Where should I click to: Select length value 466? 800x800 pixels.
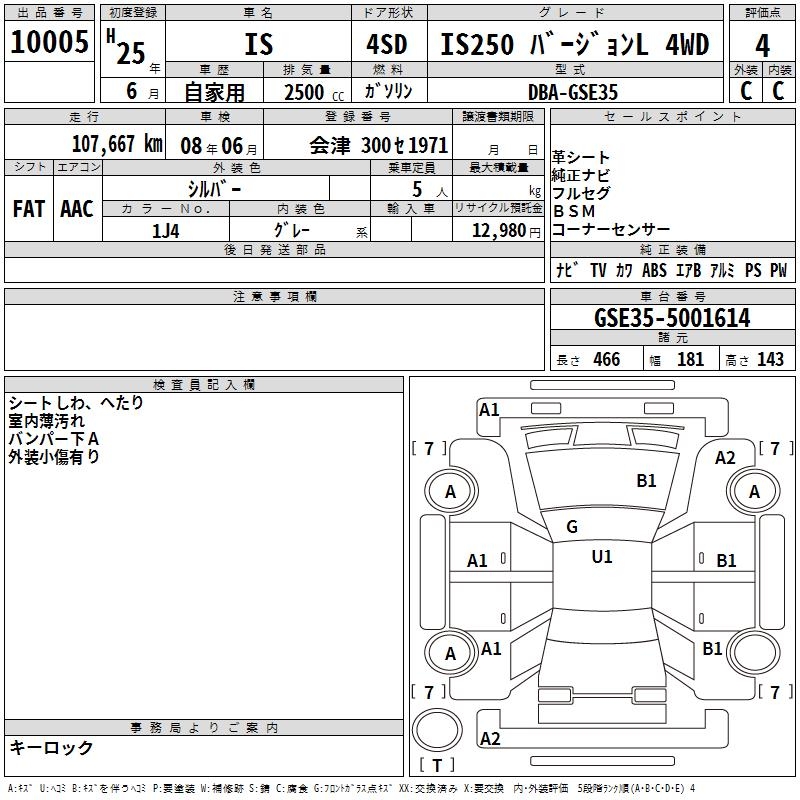(606, 359)
